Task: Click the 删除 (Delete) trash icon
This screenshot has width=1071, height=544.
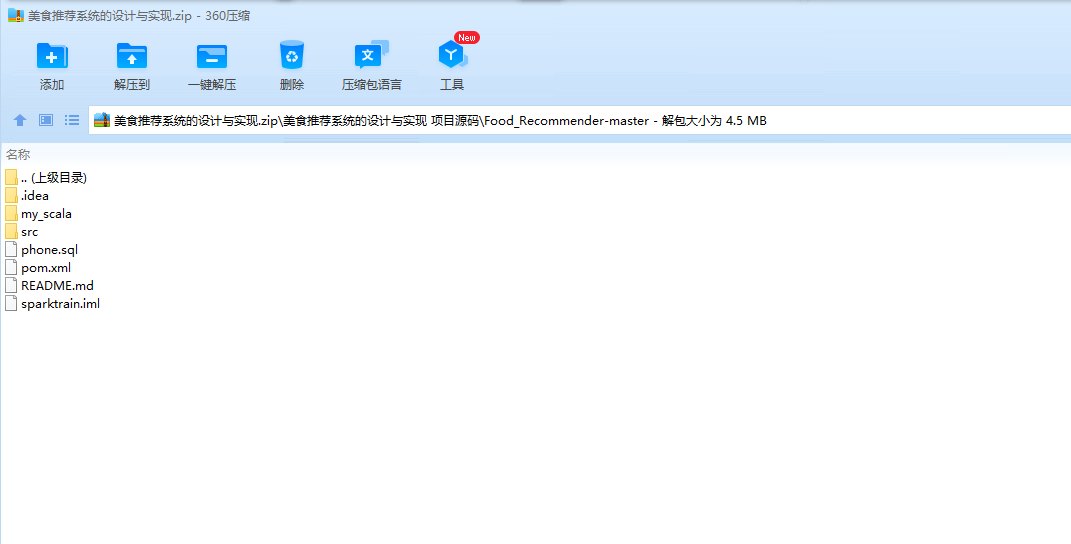Action: [x=292, y=55]
